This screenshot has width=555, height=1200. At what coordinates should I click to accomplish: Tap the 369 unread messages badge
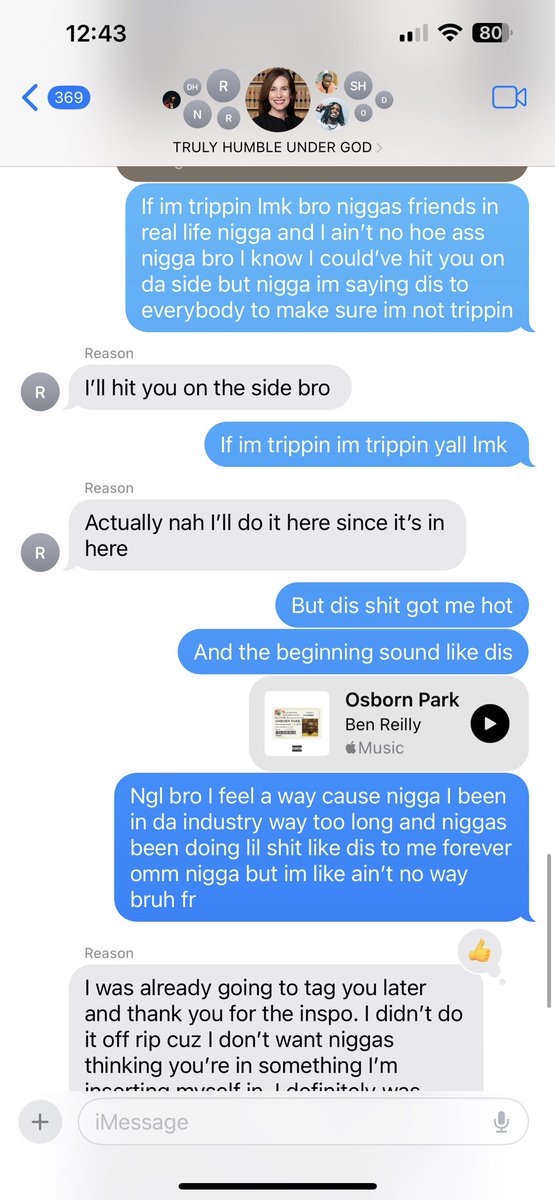pos(68,98)
